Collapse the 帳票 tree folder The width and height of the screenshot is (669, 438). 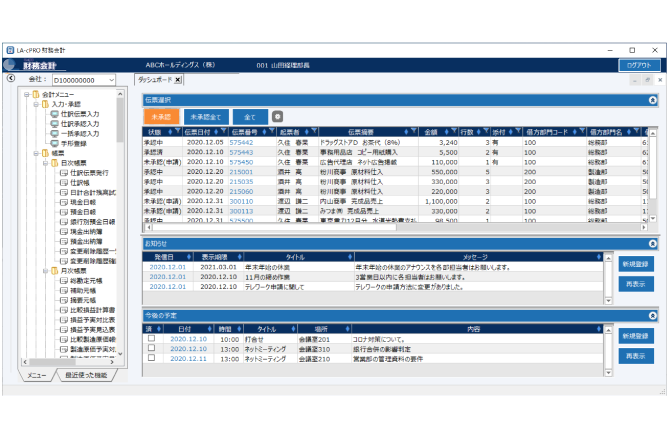(x=36, y=153)
